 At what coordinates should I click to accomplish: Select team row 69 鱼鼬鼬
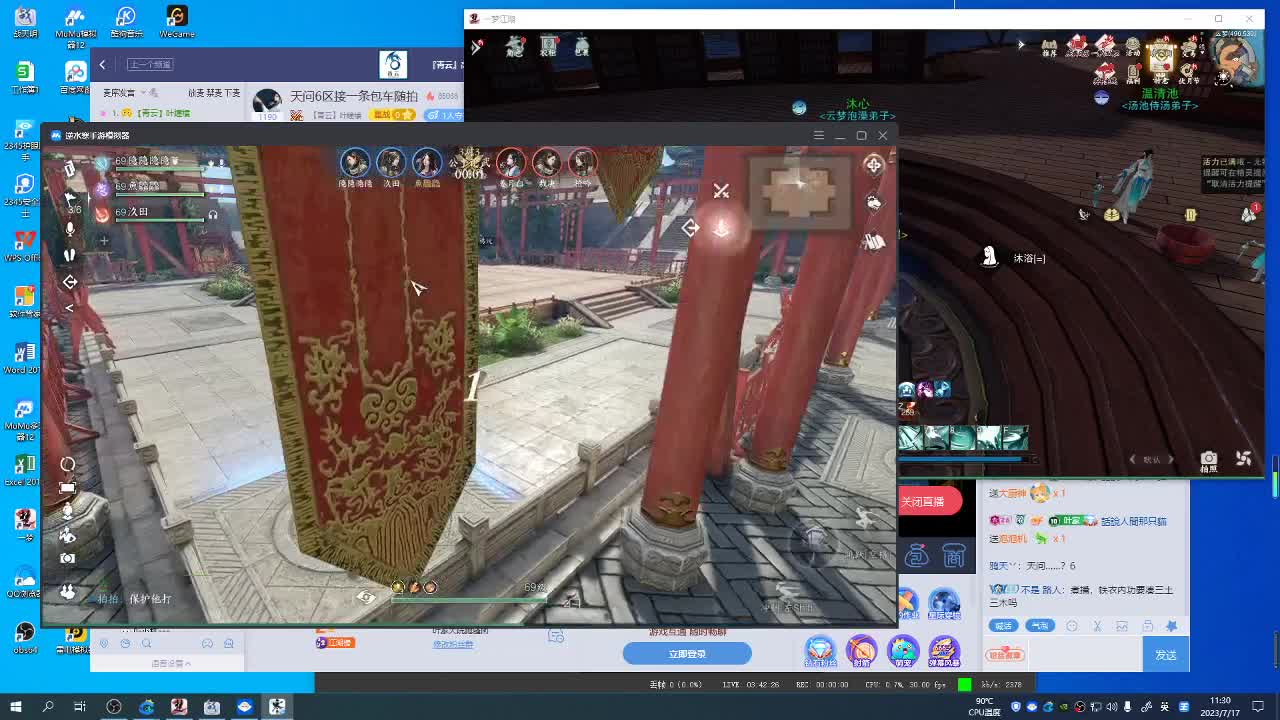(150, 187)
